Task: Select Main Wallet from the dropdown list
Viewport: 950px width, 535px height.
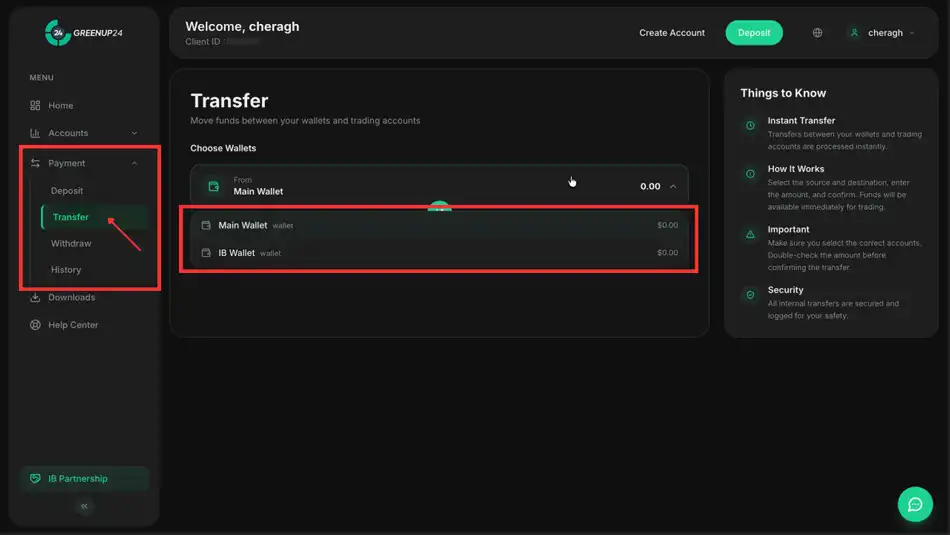Action: pos(439,225)
